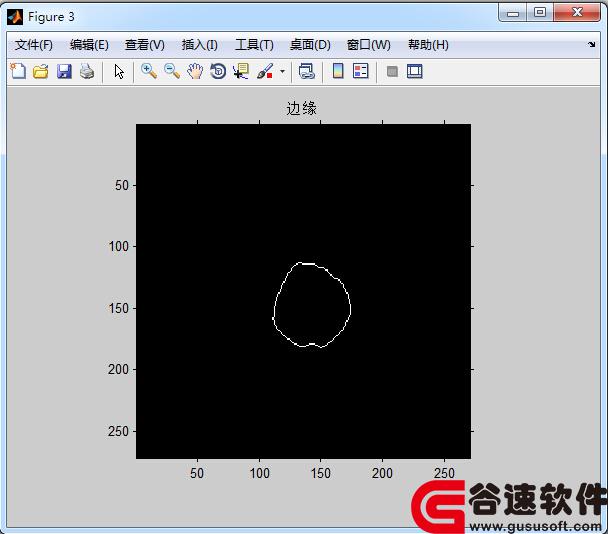608x534 pixels.
Task: Dock the figure using corner arrow
Action: (591, 44)
